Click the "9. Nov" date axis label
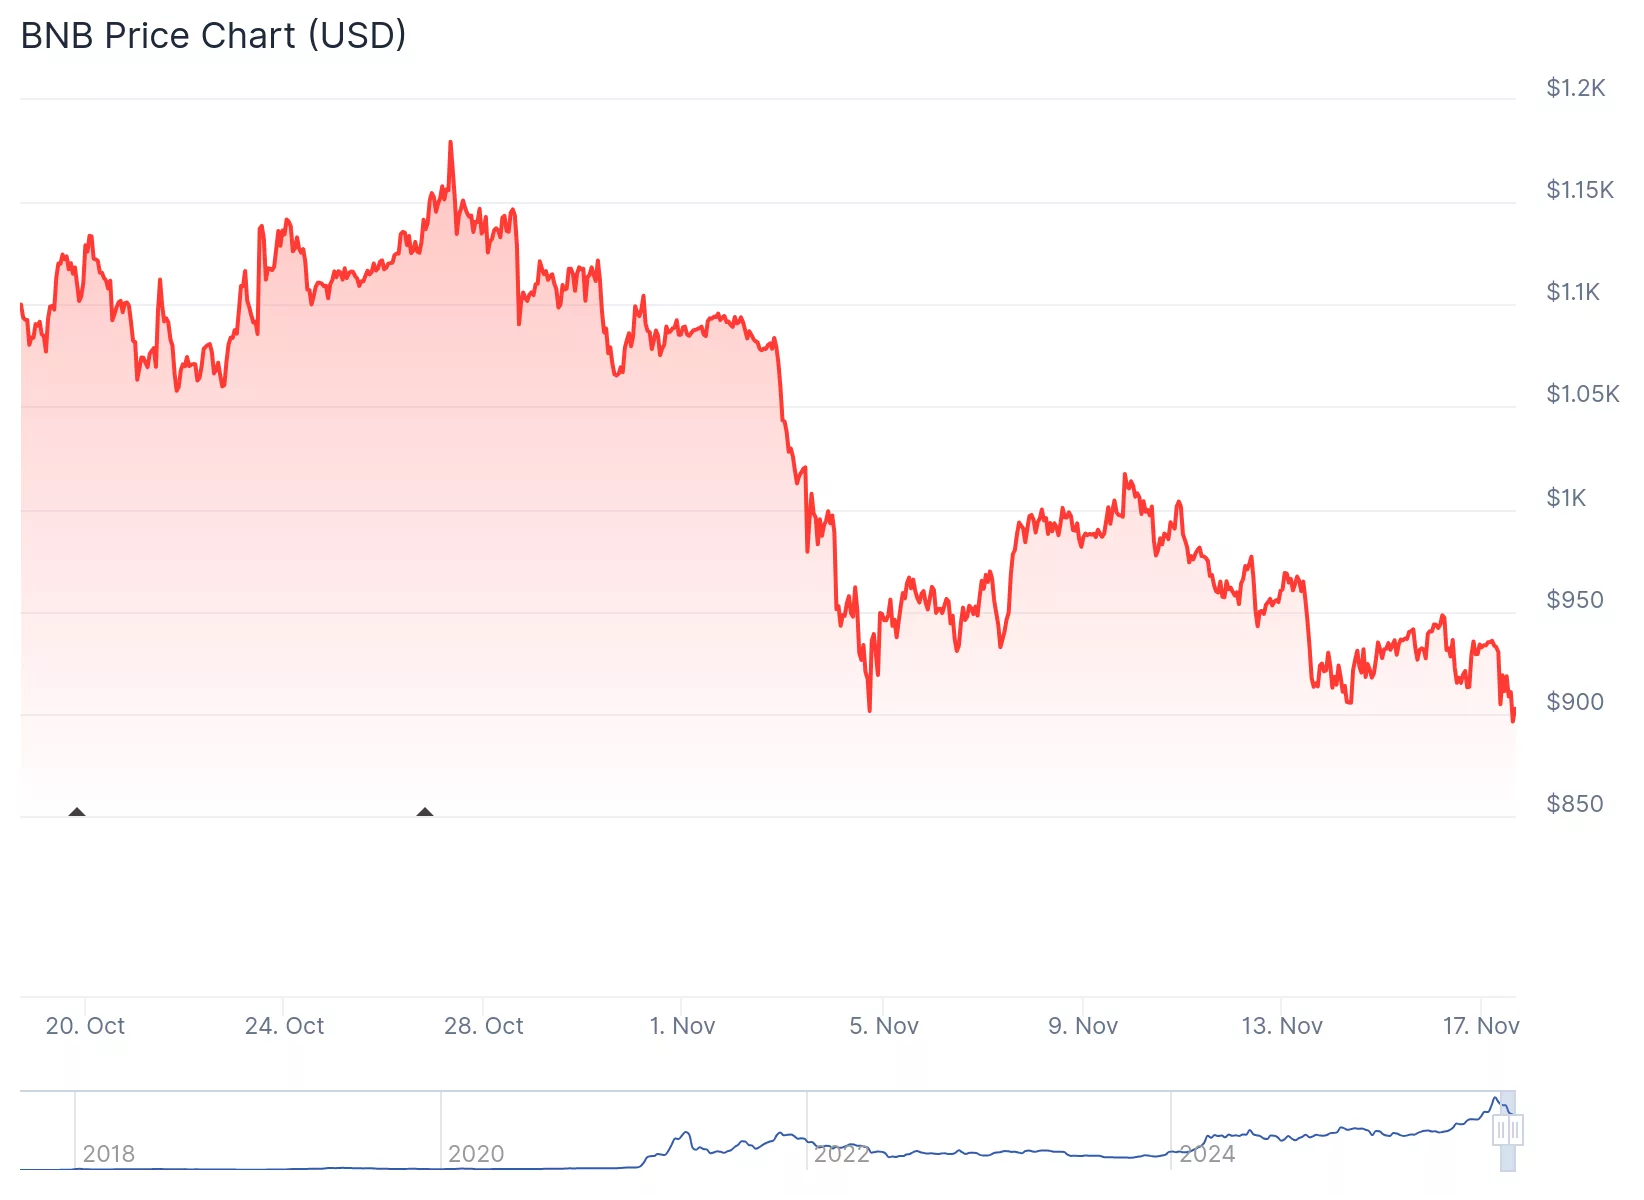This screenshot has width=1644, height=1200. (x=1082, y=1026)
